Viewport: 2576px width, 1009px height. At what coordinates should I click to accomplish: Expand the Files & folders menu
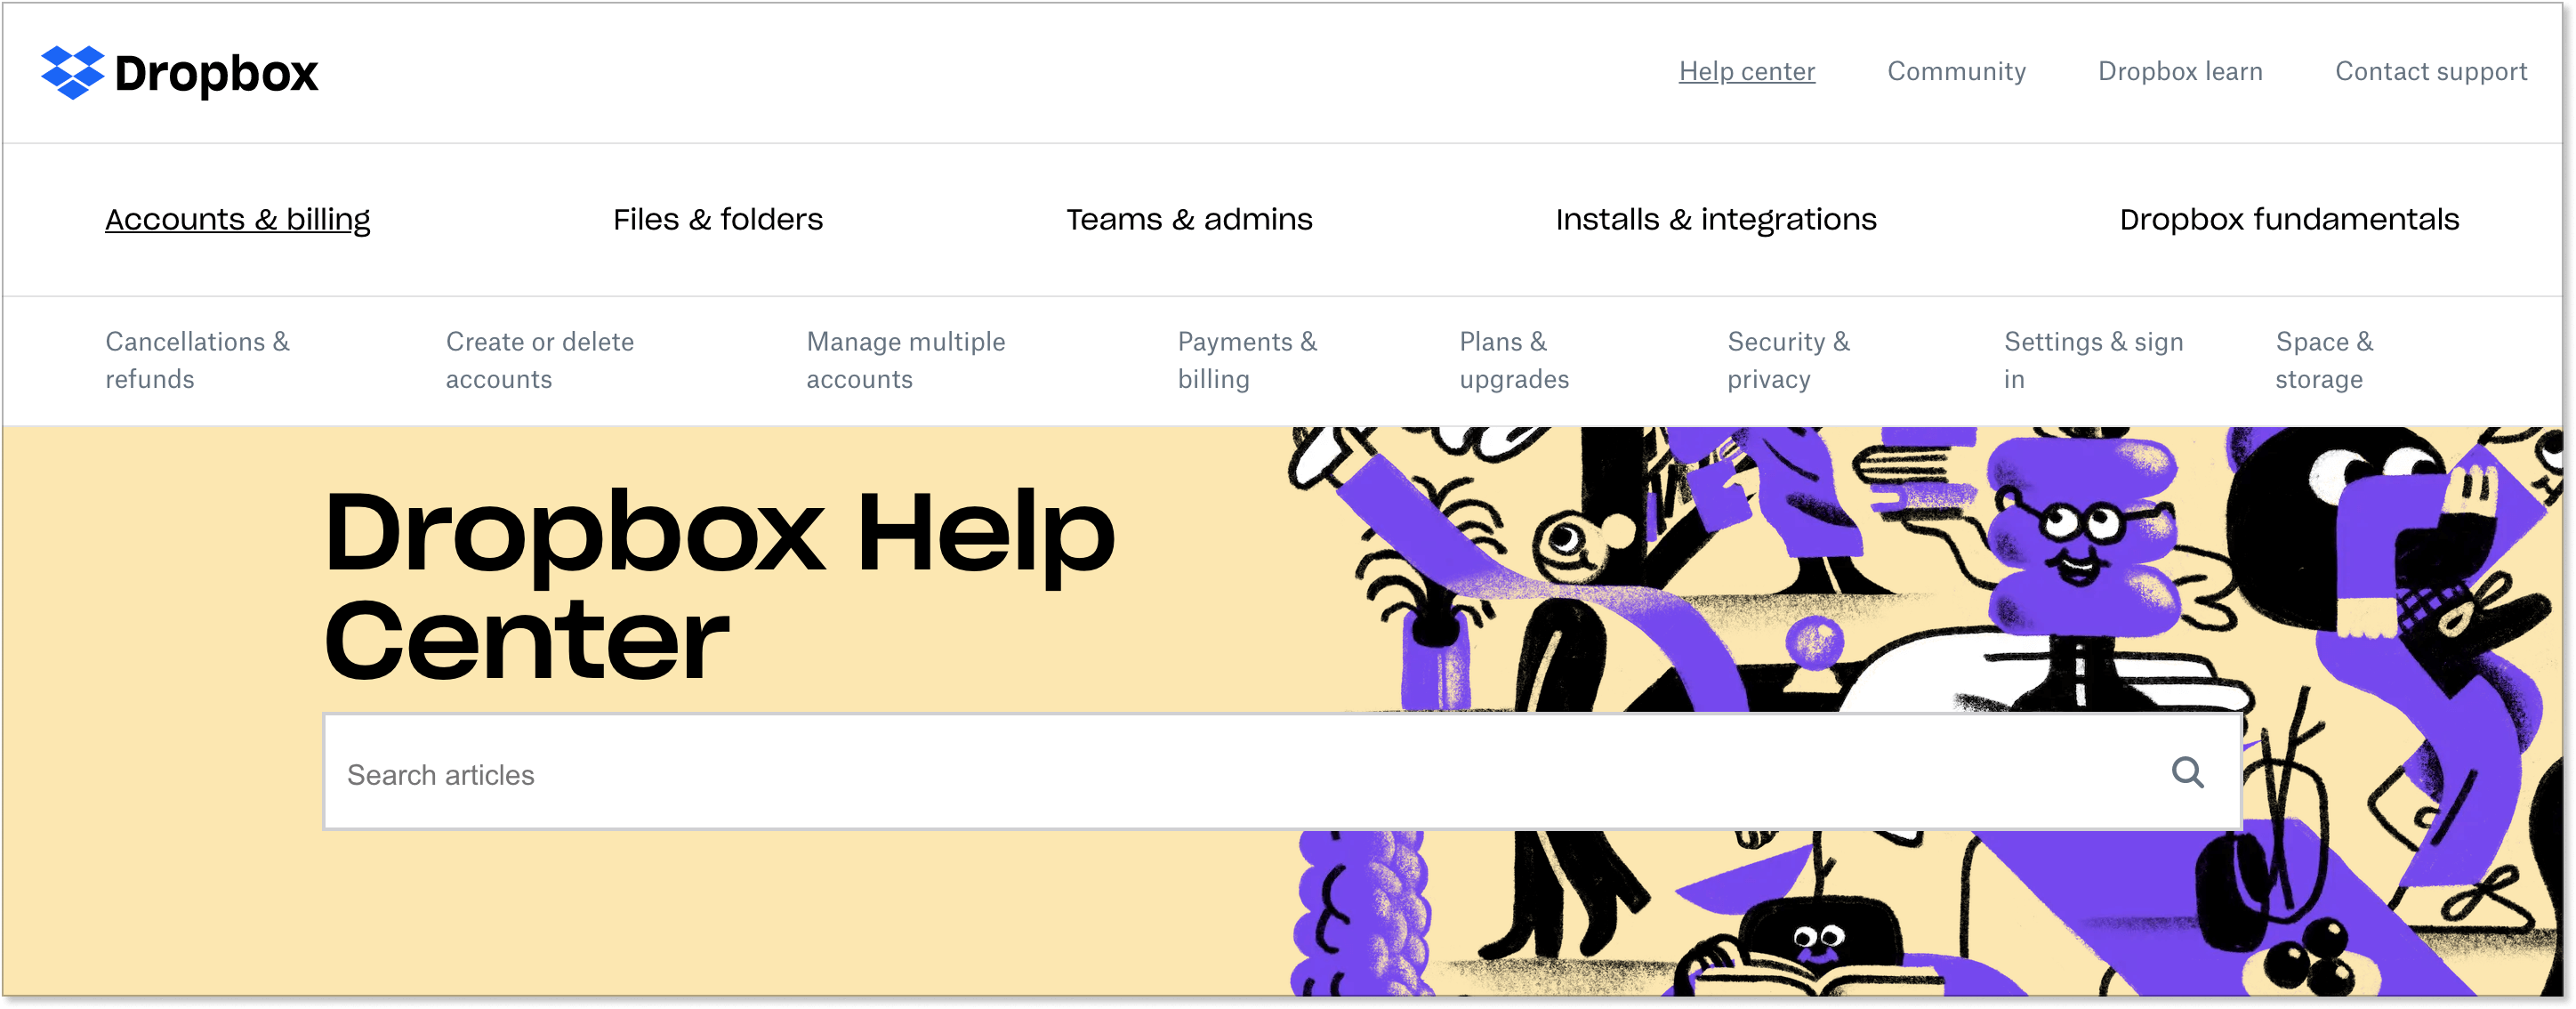716,219
